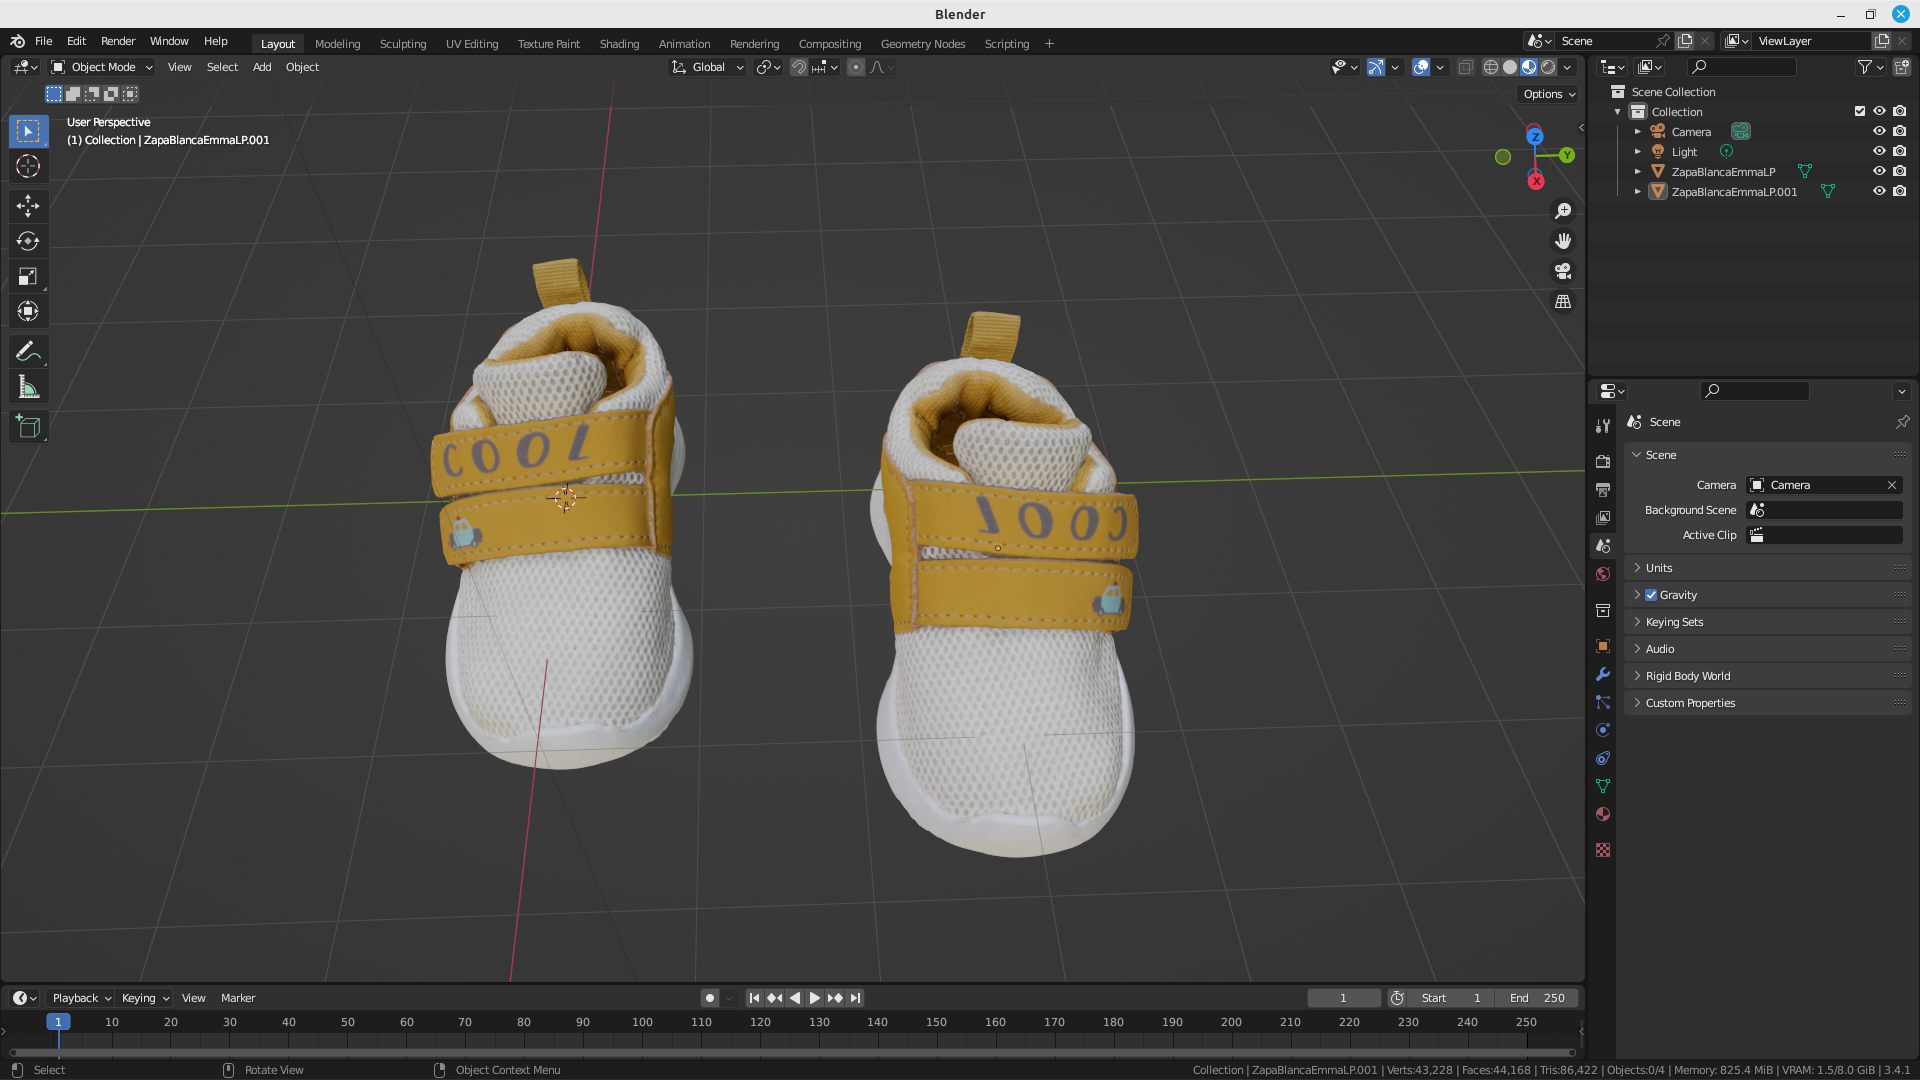This screenshot has height=1080, width=1920.
Task: Click the End frame field
Action: pyautogui.click(x=1537, y=998)
